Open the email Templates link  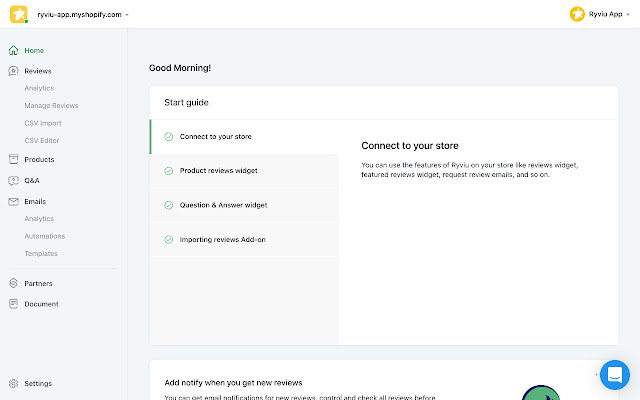tap(41, 253)
